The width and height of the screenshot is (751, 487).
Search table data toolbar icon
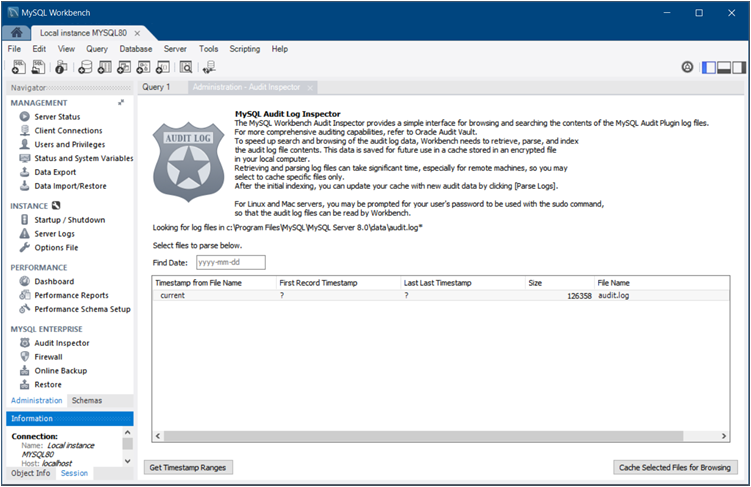tap(186, 67)
